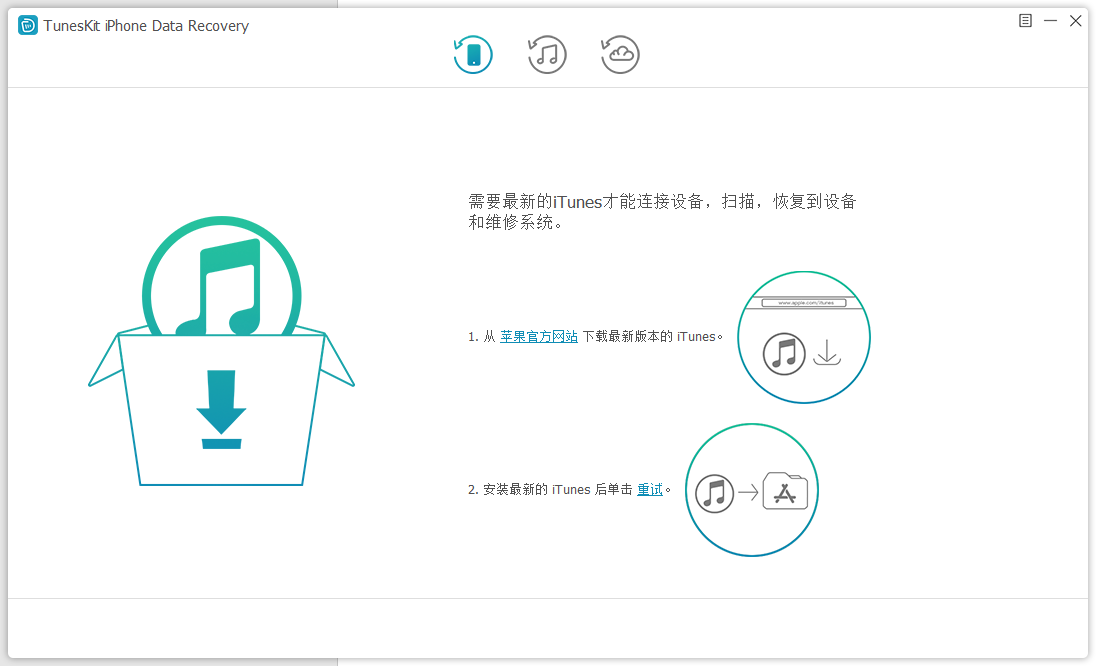The height and width of the screenshot is (666, 1096).
Task: Select Recover from iOS device mode icon
Action: coord(473,55)
